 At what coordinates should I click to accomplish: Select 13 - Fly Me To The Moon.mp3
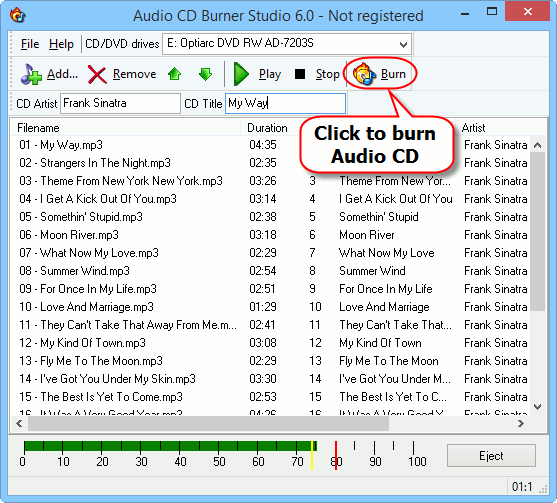click(91, 361)
